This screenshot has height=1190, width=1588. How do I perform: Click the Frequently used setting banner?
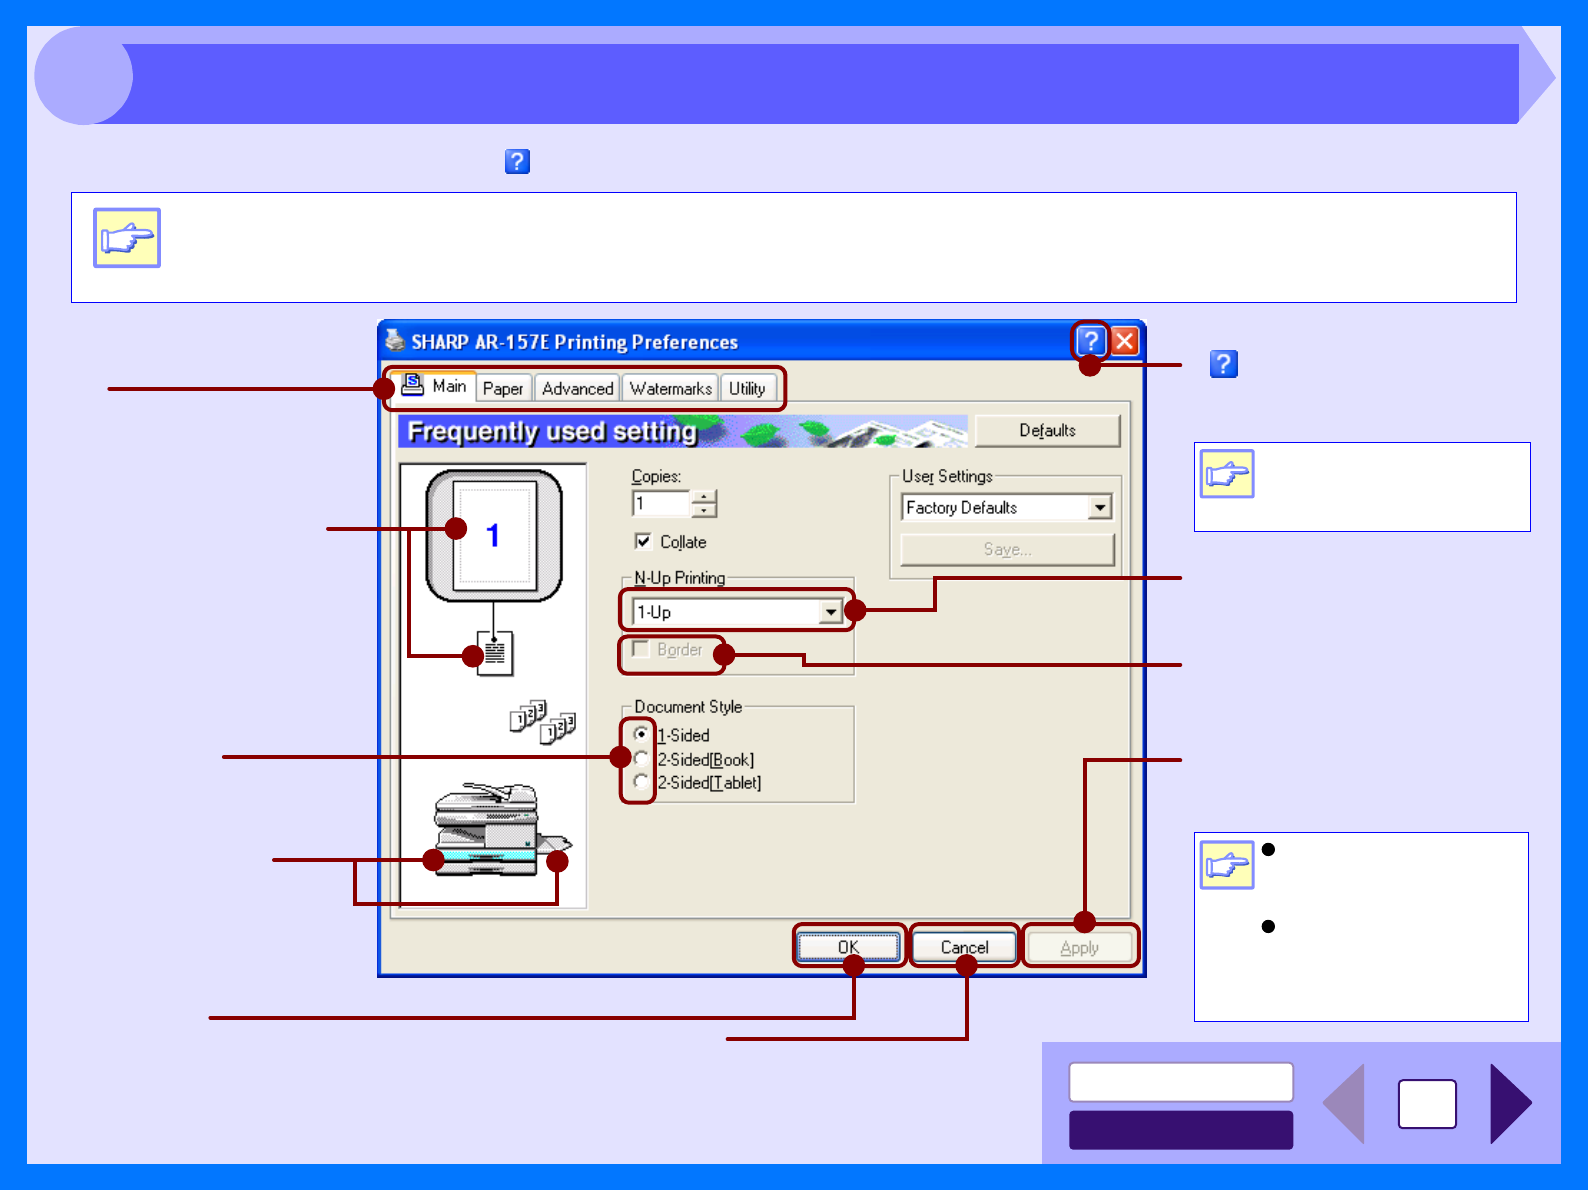[683, 431]
